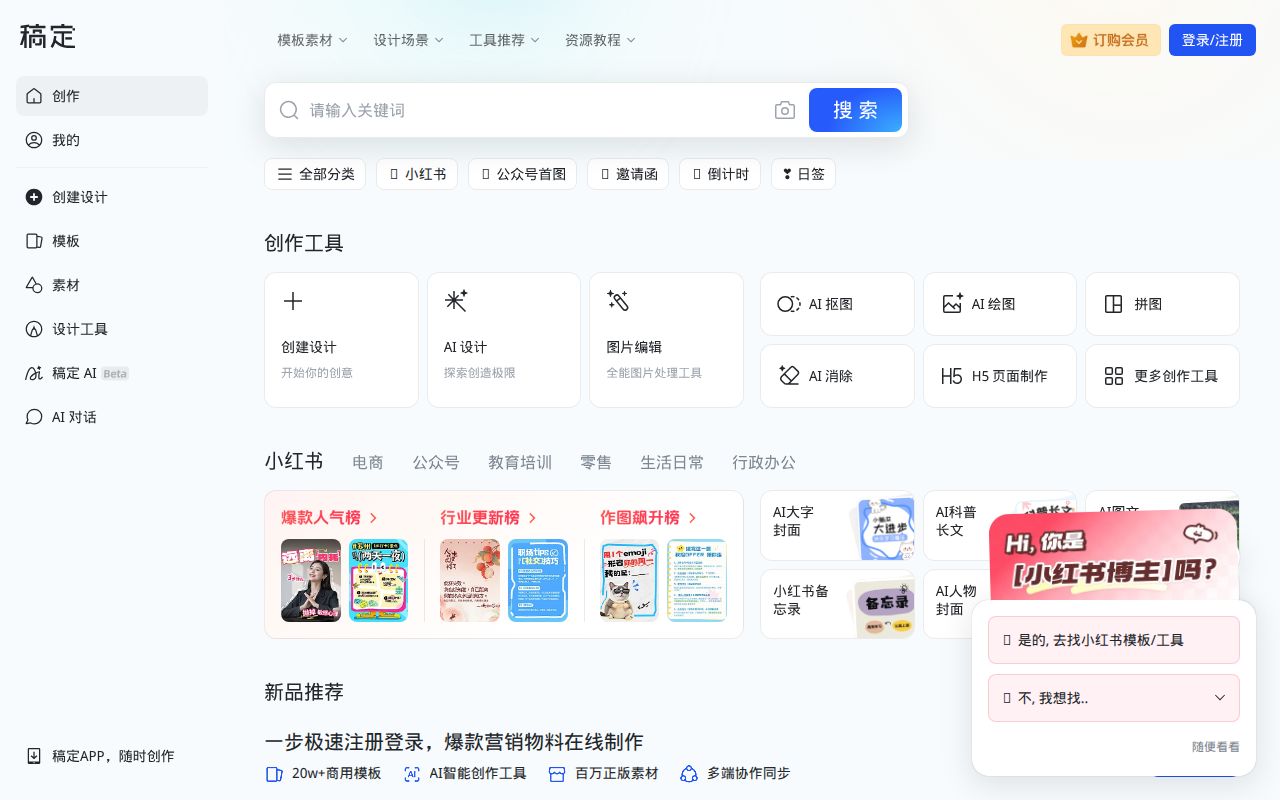This screenshot has height=800, width=1280.
Task: Open 全部分类 category list
Action: (315, 174)
